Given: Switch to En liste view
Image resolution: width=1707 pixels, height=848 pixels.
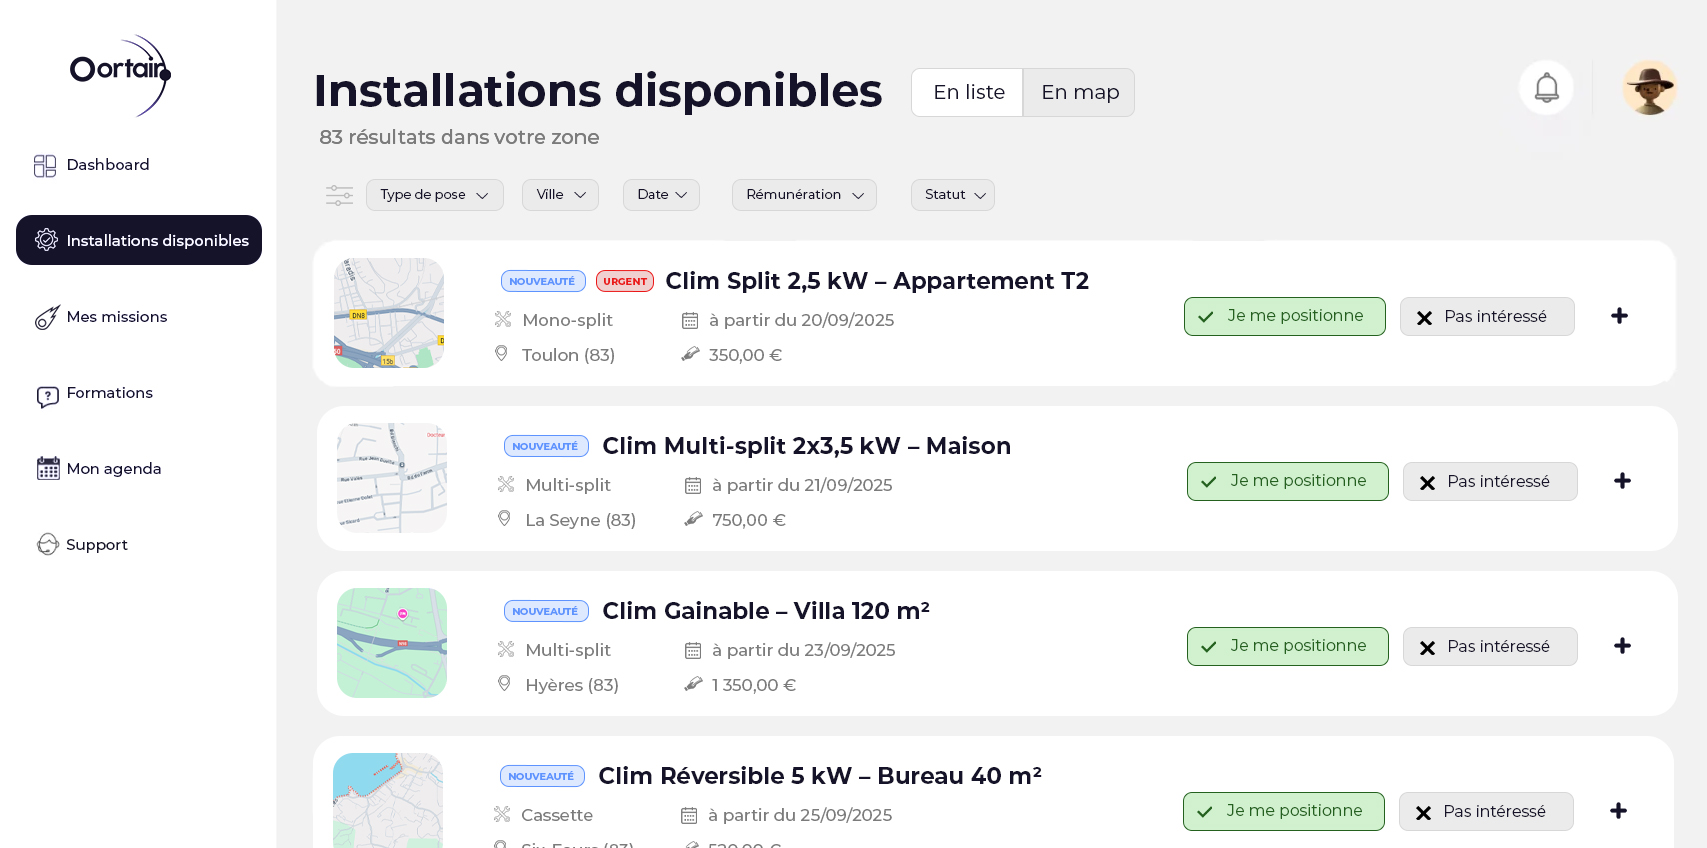Looking at the screenshot, I should click(967, 93).
